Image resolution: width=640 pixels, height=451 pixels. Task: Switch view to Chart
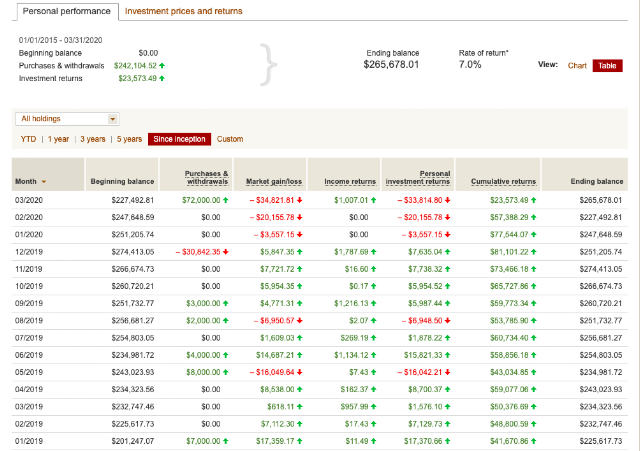click(577, 66)
